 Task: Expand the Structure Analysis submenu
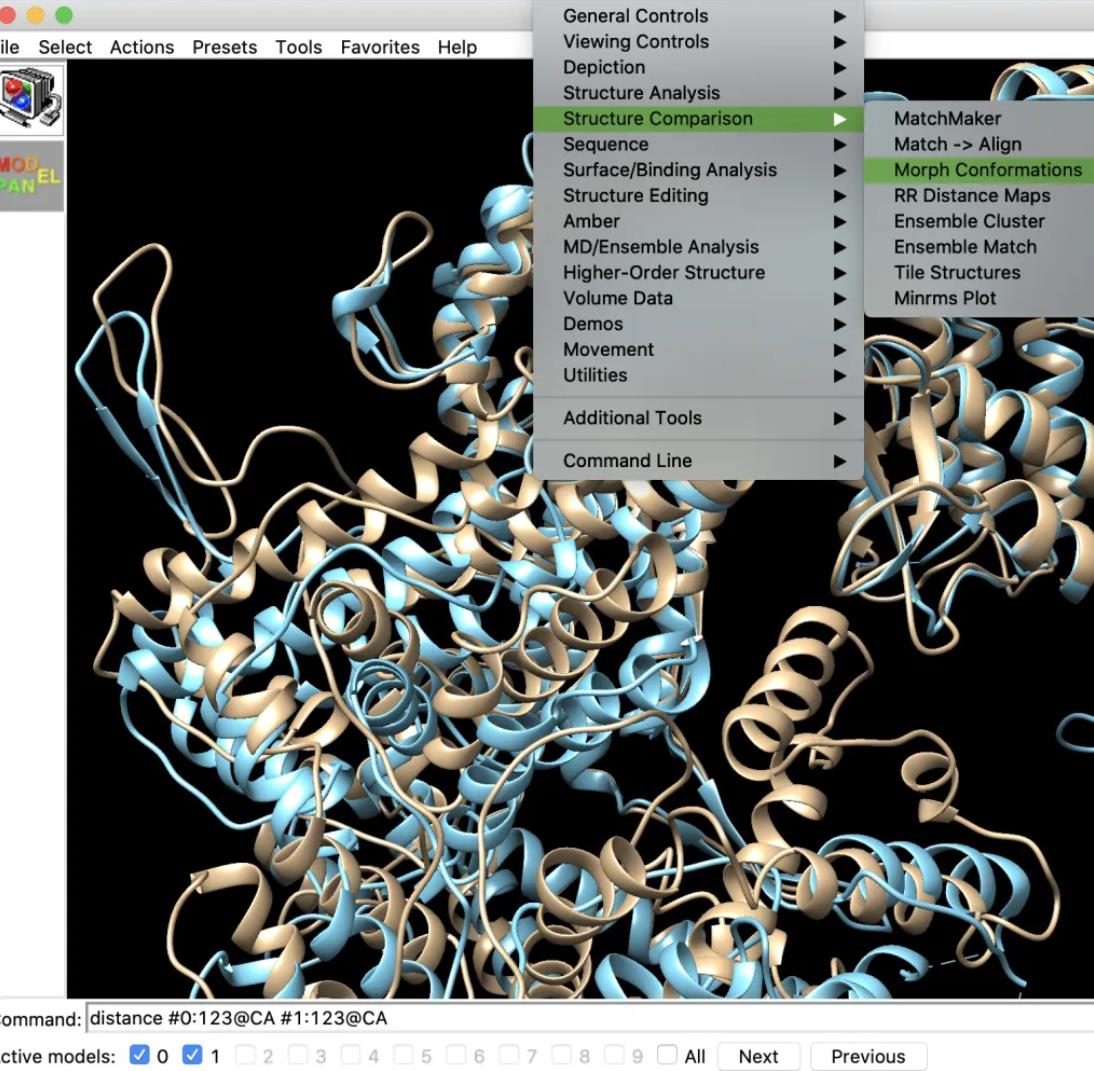pos(641,93)
